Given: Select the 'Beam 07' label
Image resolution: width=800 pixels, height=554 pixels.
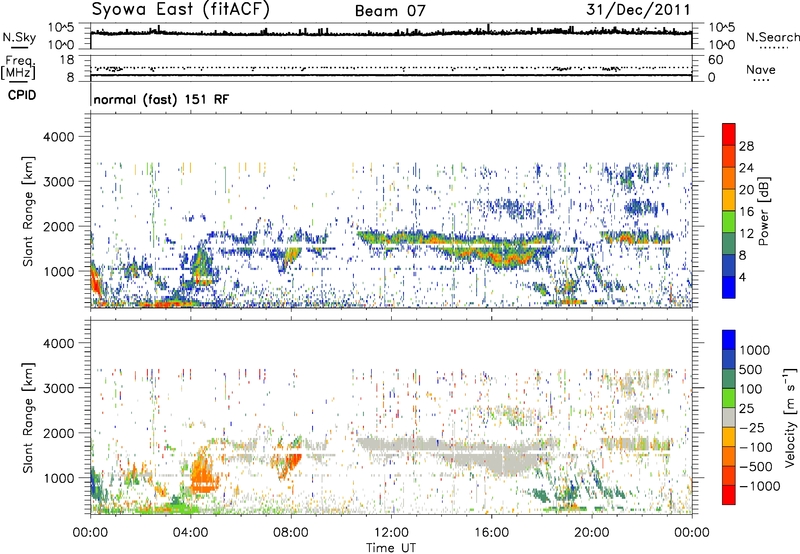Looking at the screenshot, I should pyautogui.click(x=390, y=11).
